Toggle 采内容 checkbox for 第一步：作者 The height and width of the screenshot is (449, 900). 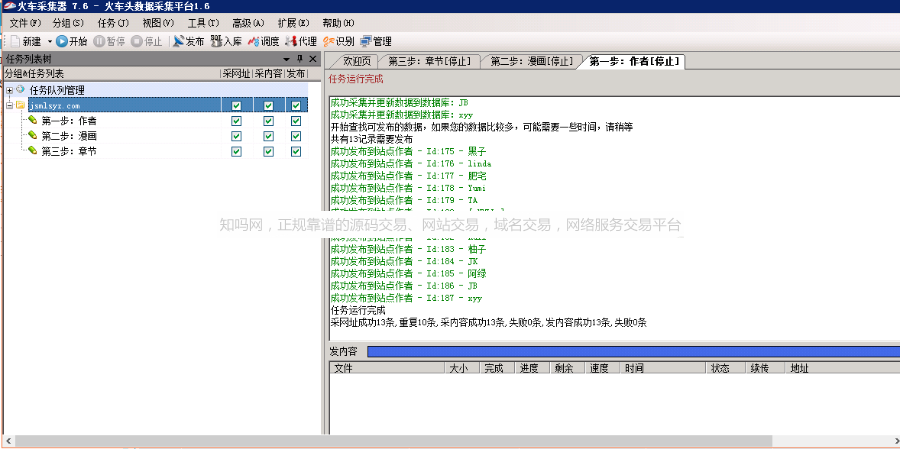click(268, 121)
